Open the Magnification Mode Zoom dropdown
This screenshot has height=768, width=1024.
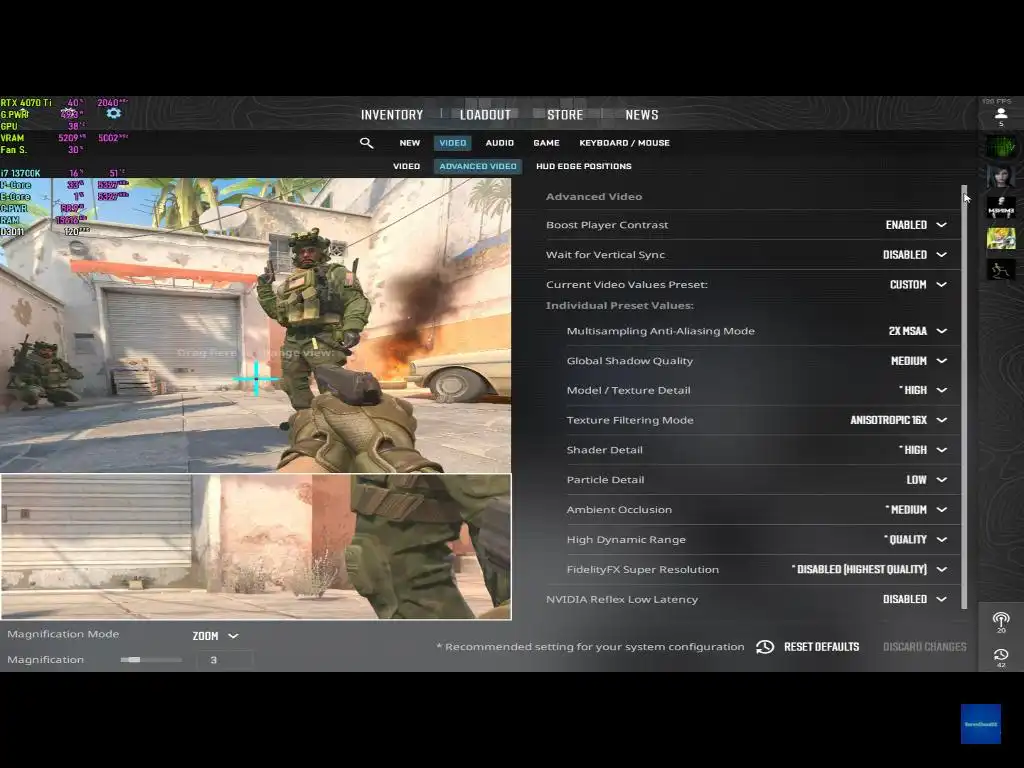point(215,635)
